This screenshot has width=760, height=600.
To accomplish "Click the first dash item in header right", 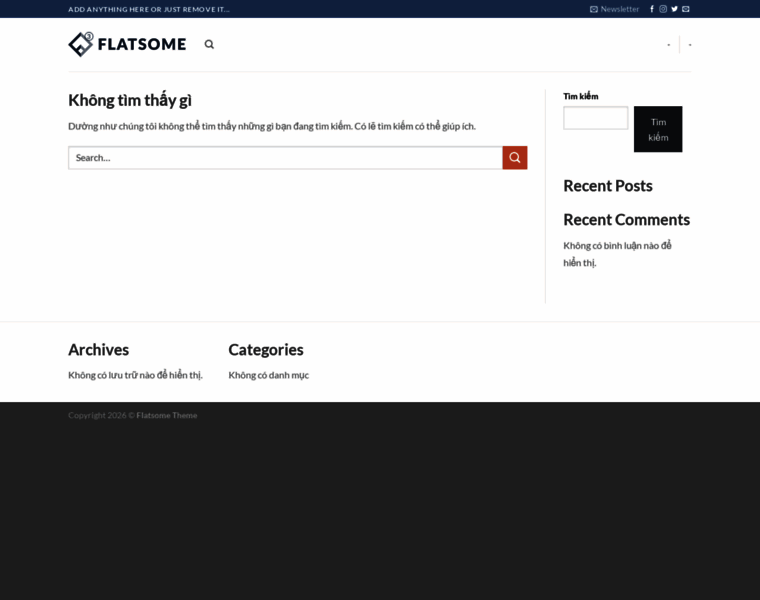I will point(669,45).
